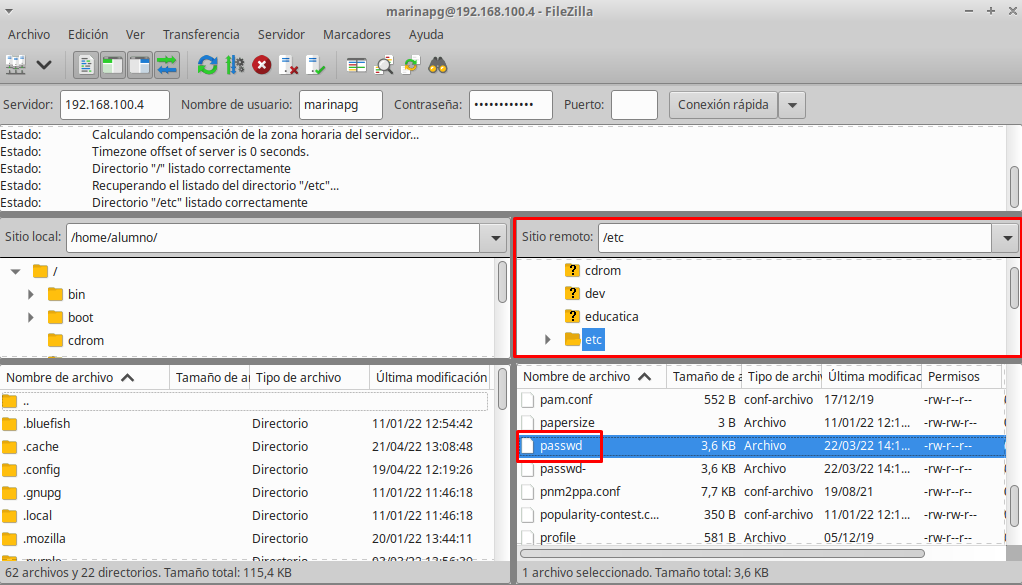Toggle local directory tree view icon

coord(113,65)
